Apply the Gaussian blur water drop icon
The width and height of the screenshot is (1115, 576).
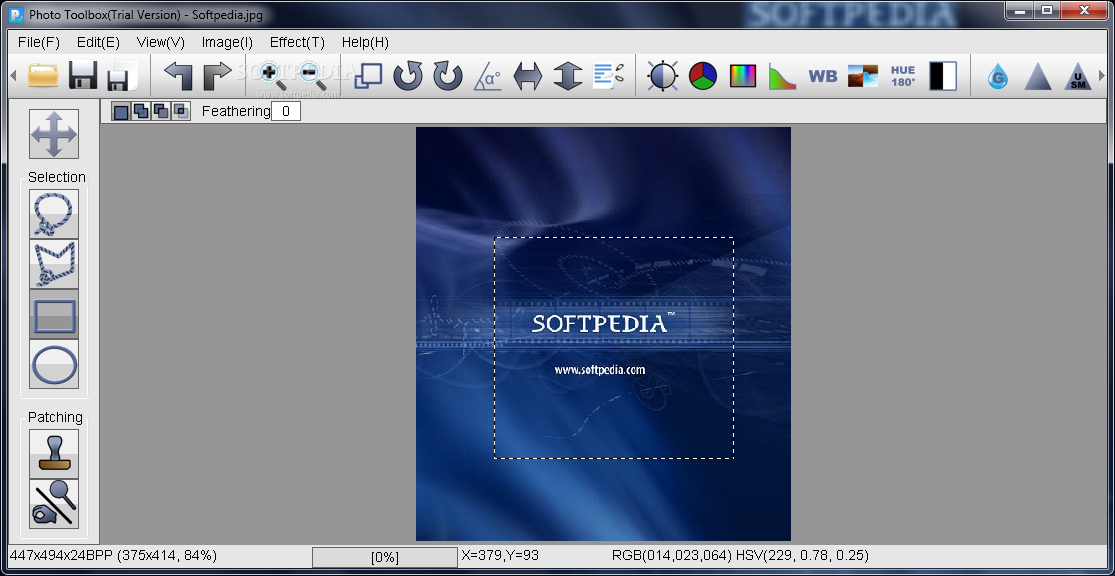pos(998,75)
